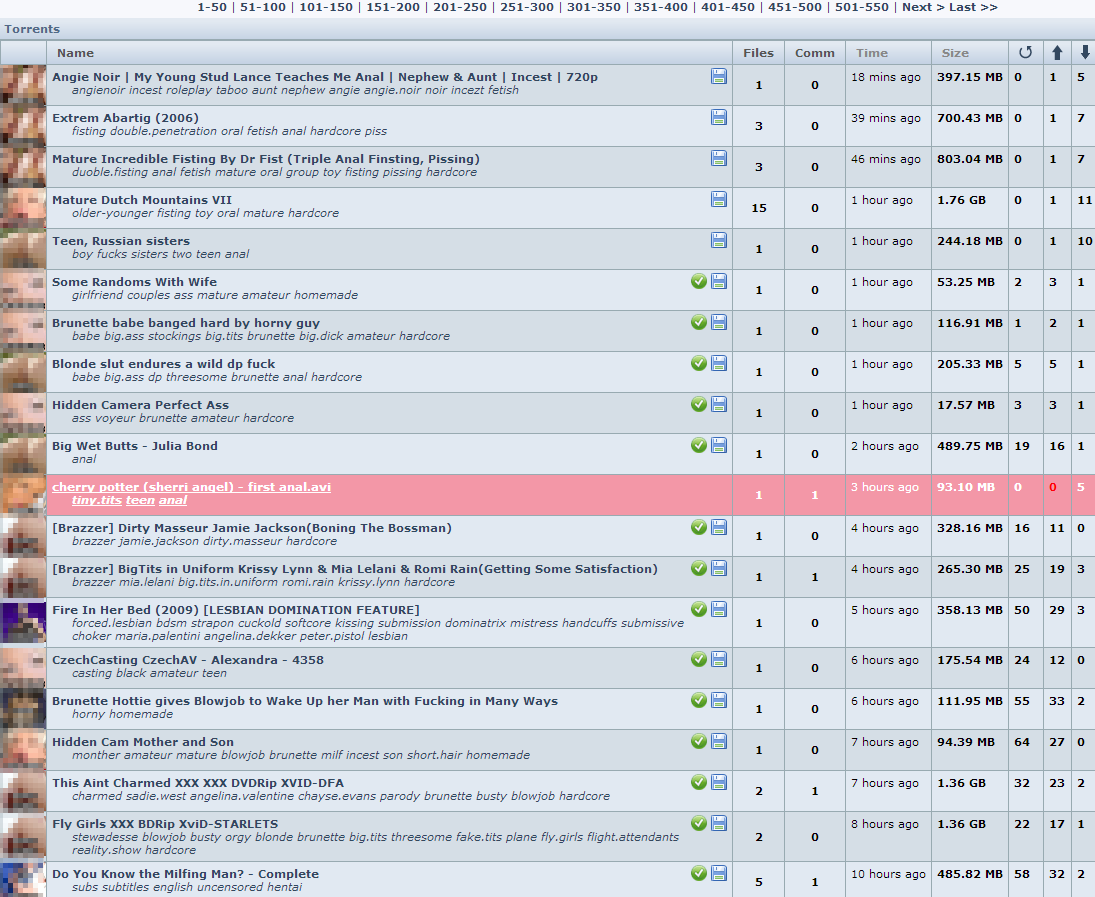Jump to results 101-150

[325, 7]
